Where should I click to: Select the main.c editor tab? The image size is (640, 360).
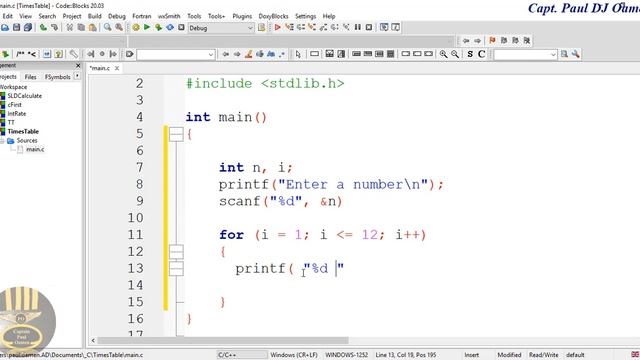tap(100, 68)
